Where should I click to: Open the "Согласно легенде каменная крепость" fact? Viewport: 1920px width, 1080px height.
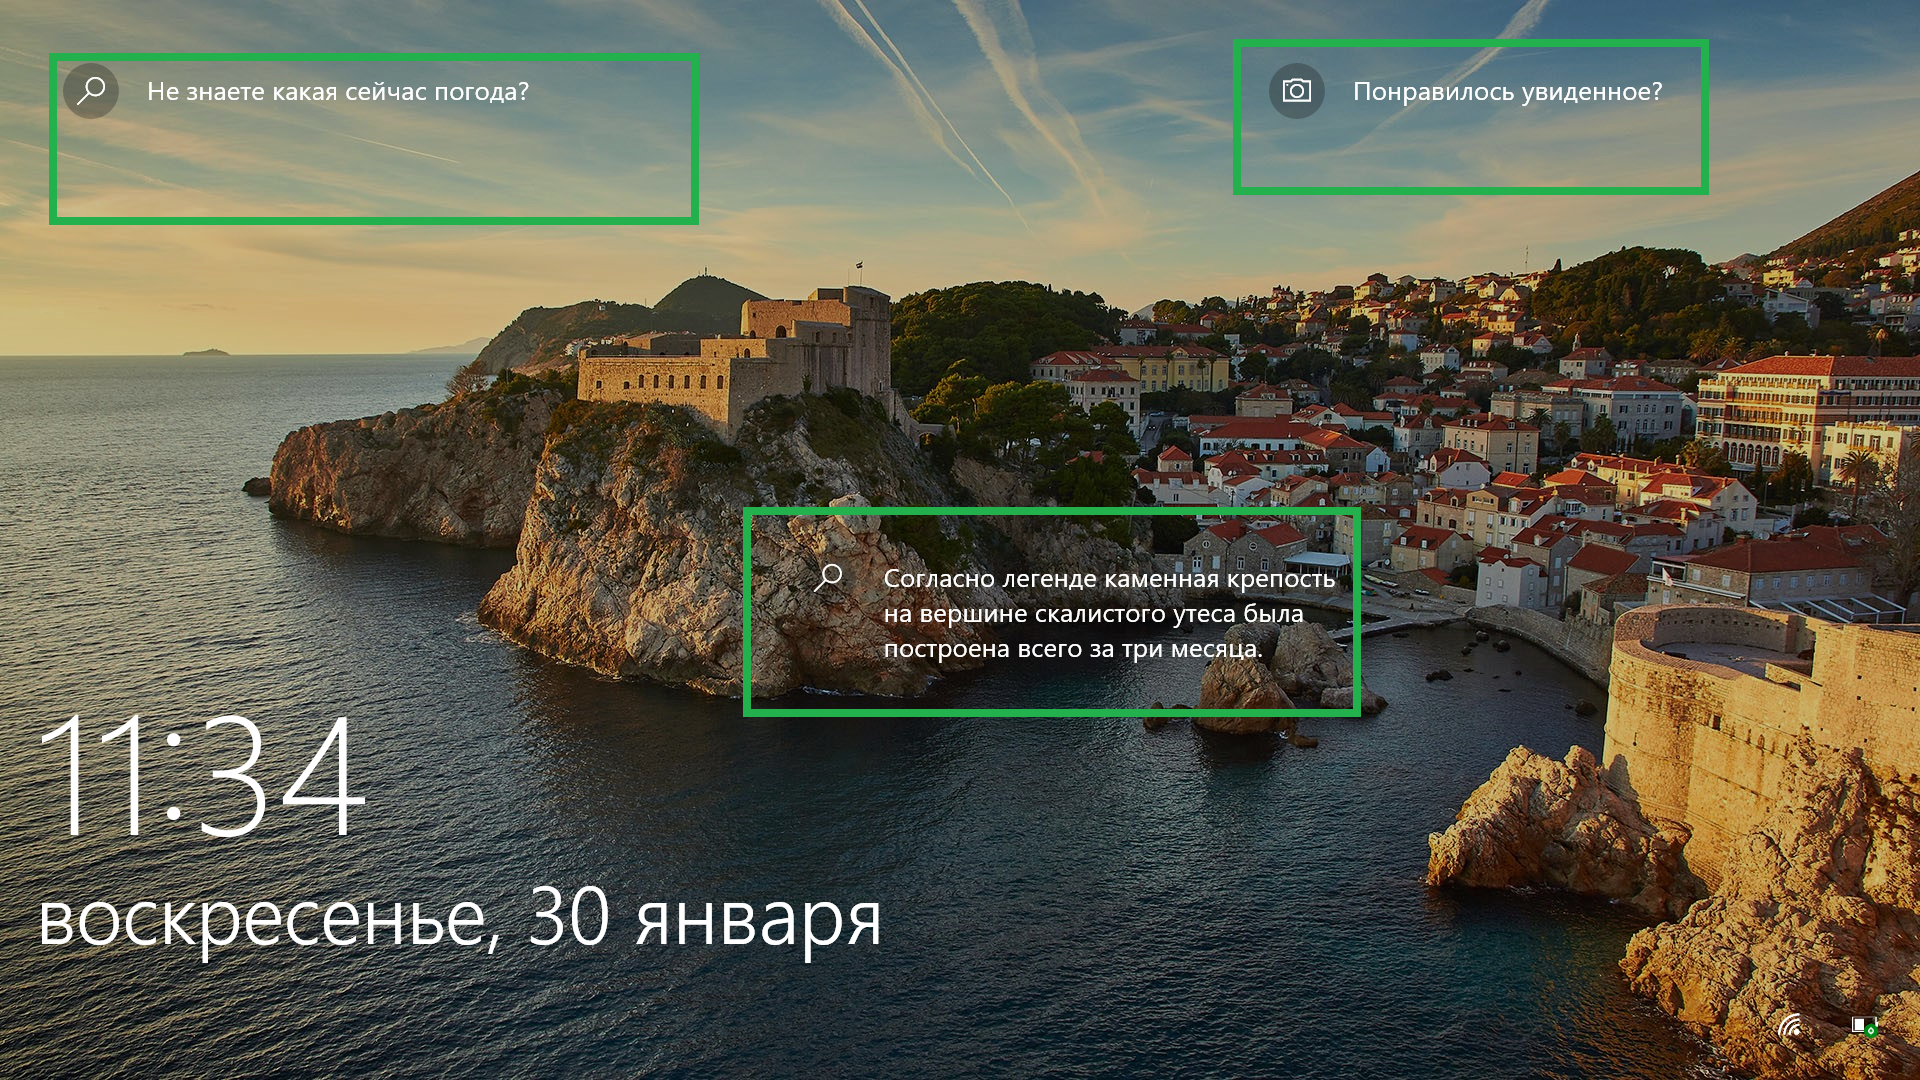pos(1109,614)
